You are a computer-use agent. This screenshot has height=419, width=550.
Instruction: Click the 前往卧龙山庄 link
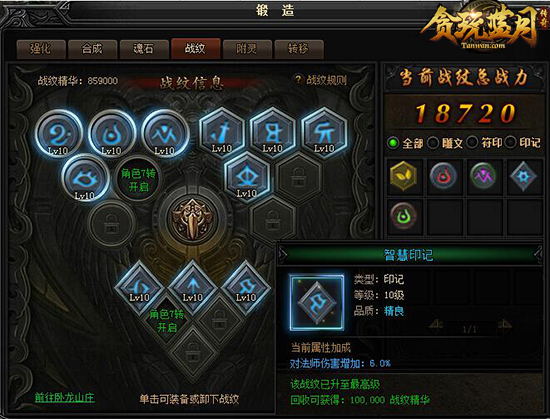pos(64,397)
